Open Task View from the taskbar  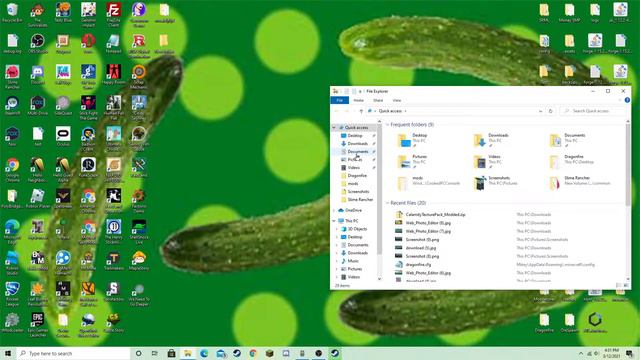[155, 353]
